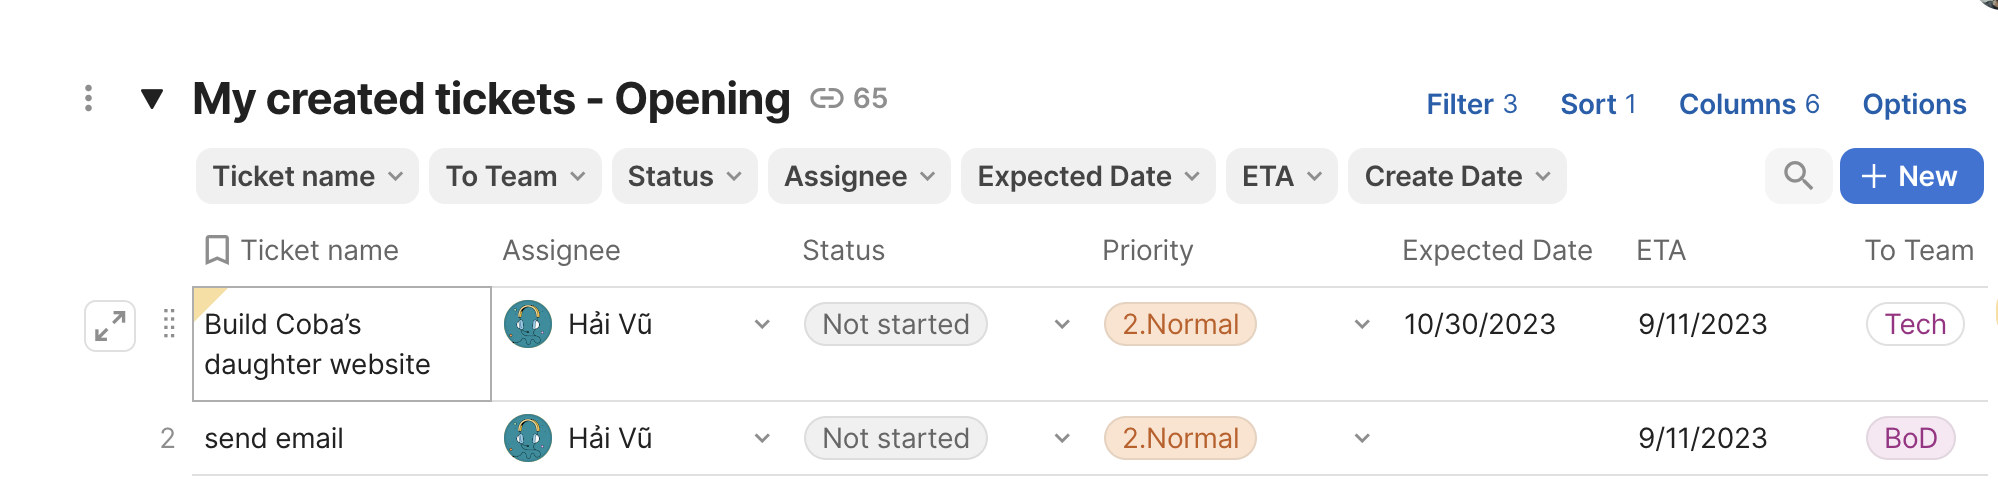Click the Tech team tag
The image size is (1998, 488).
1915,324
